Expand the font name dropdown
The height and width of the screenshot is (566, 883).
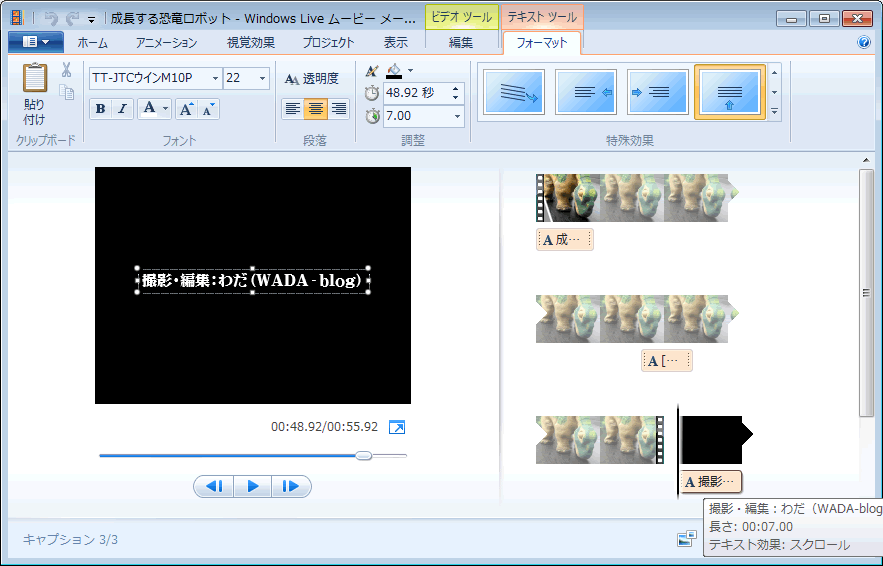[215, 78]
